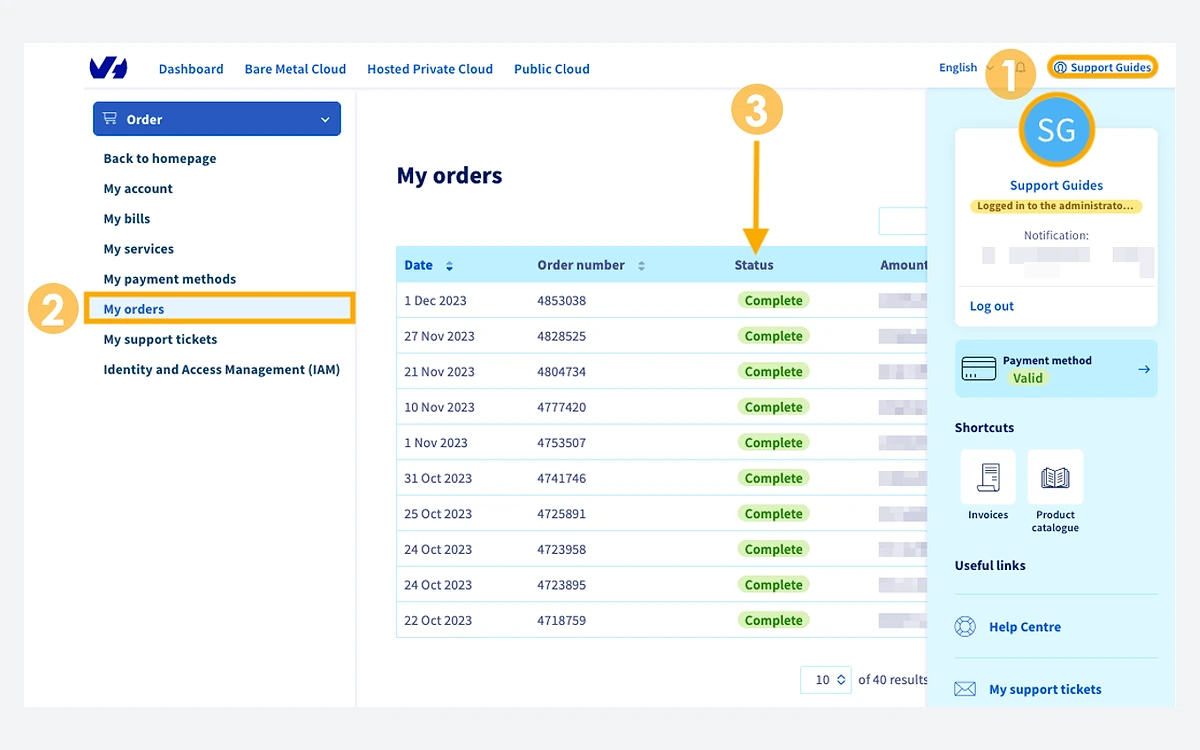This screenshot has width=1200, height=750.
Task: Click order number 4804734
Action: pyautogui.click(x=562, y=371)
